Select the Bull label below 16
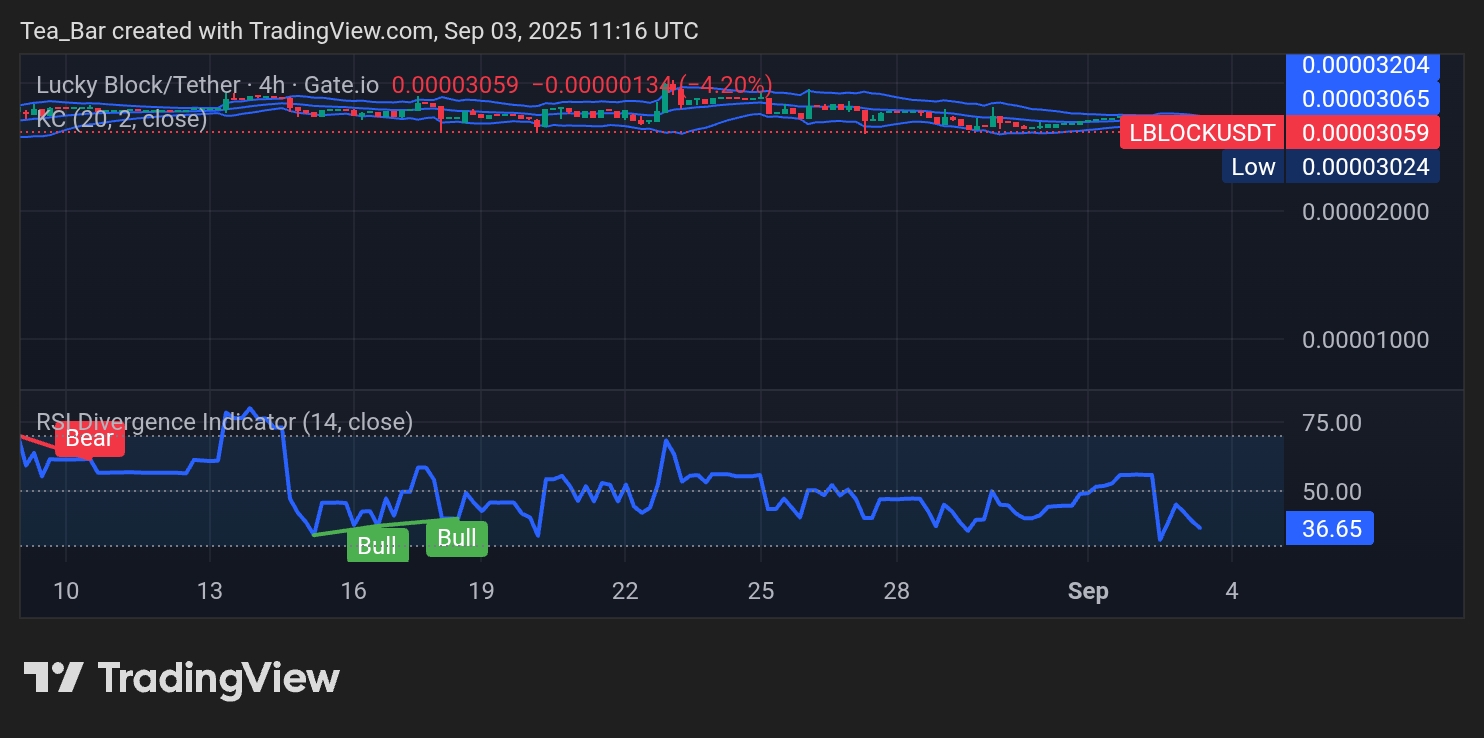This screenshot has width=1484, height=738. coord(377,545)
